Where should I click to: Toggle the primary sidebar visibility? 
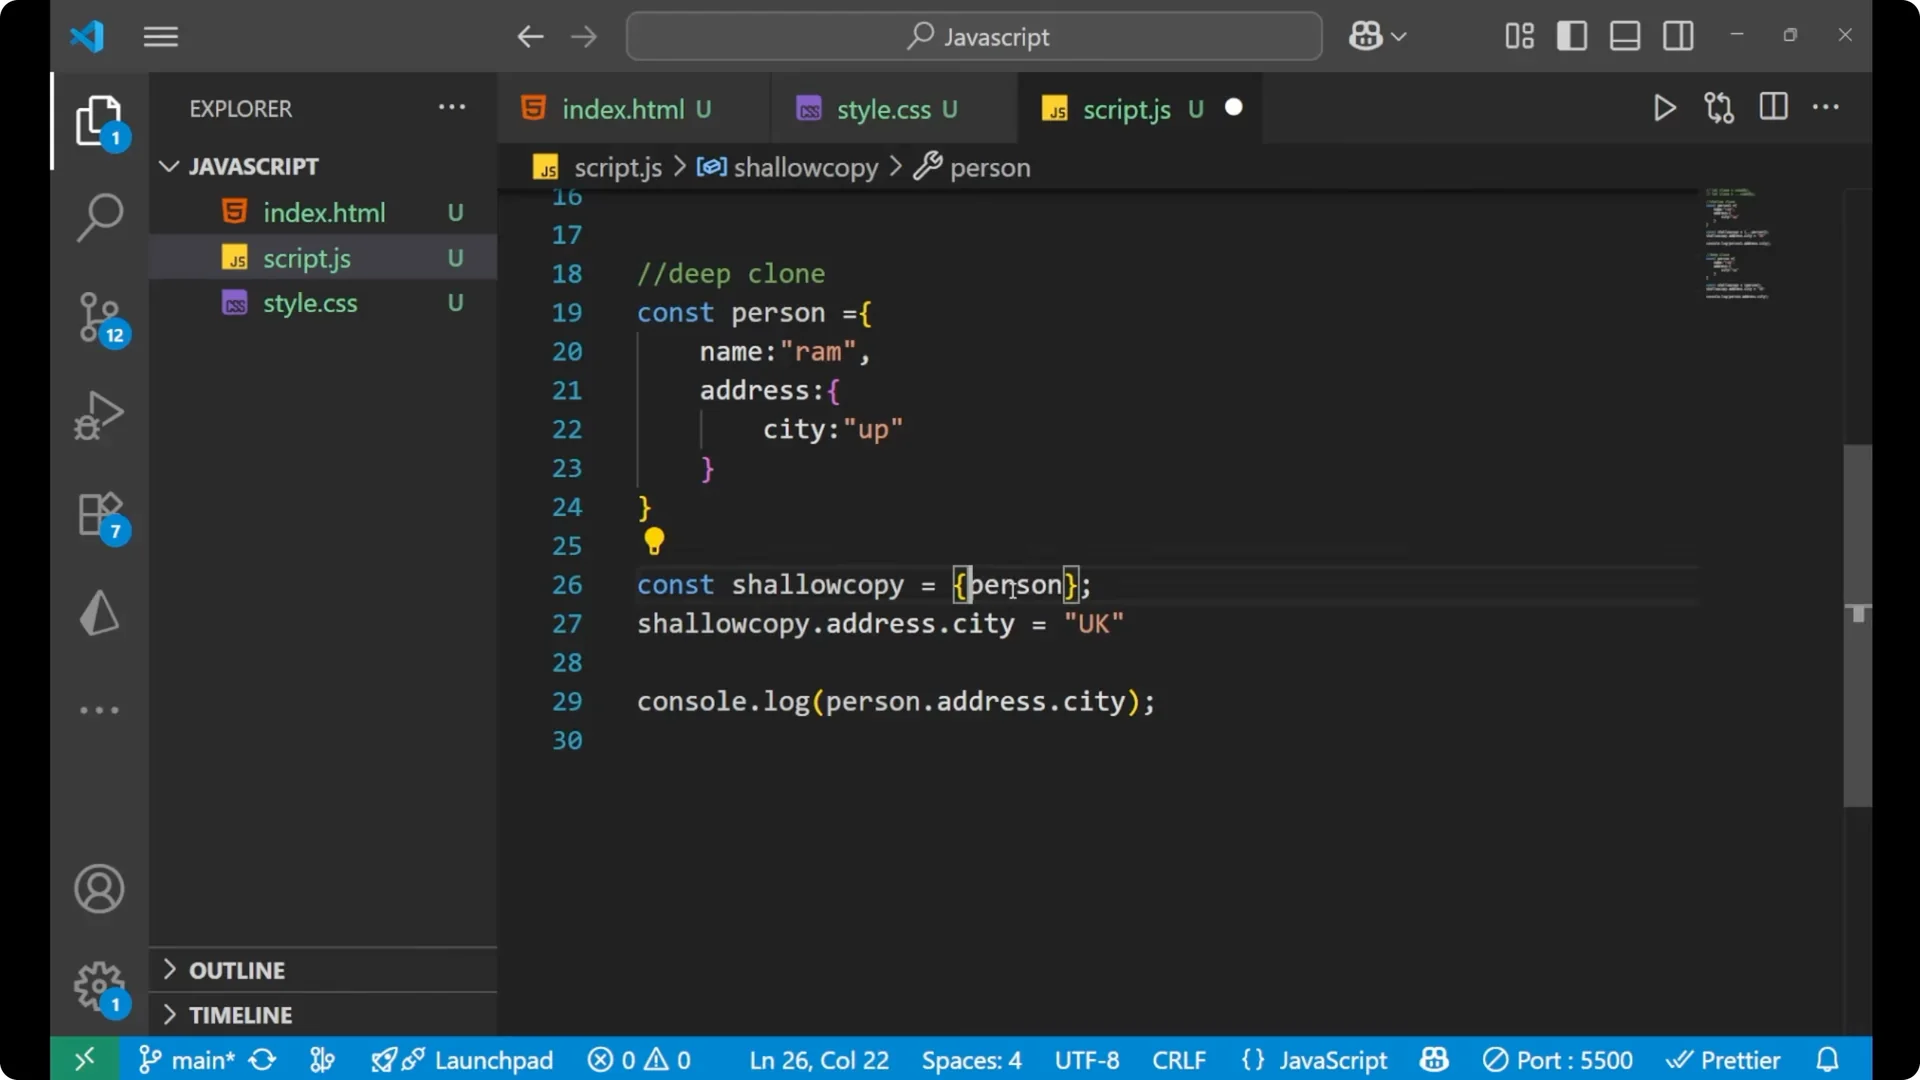pyautogui.click(x=1571, y=35)
